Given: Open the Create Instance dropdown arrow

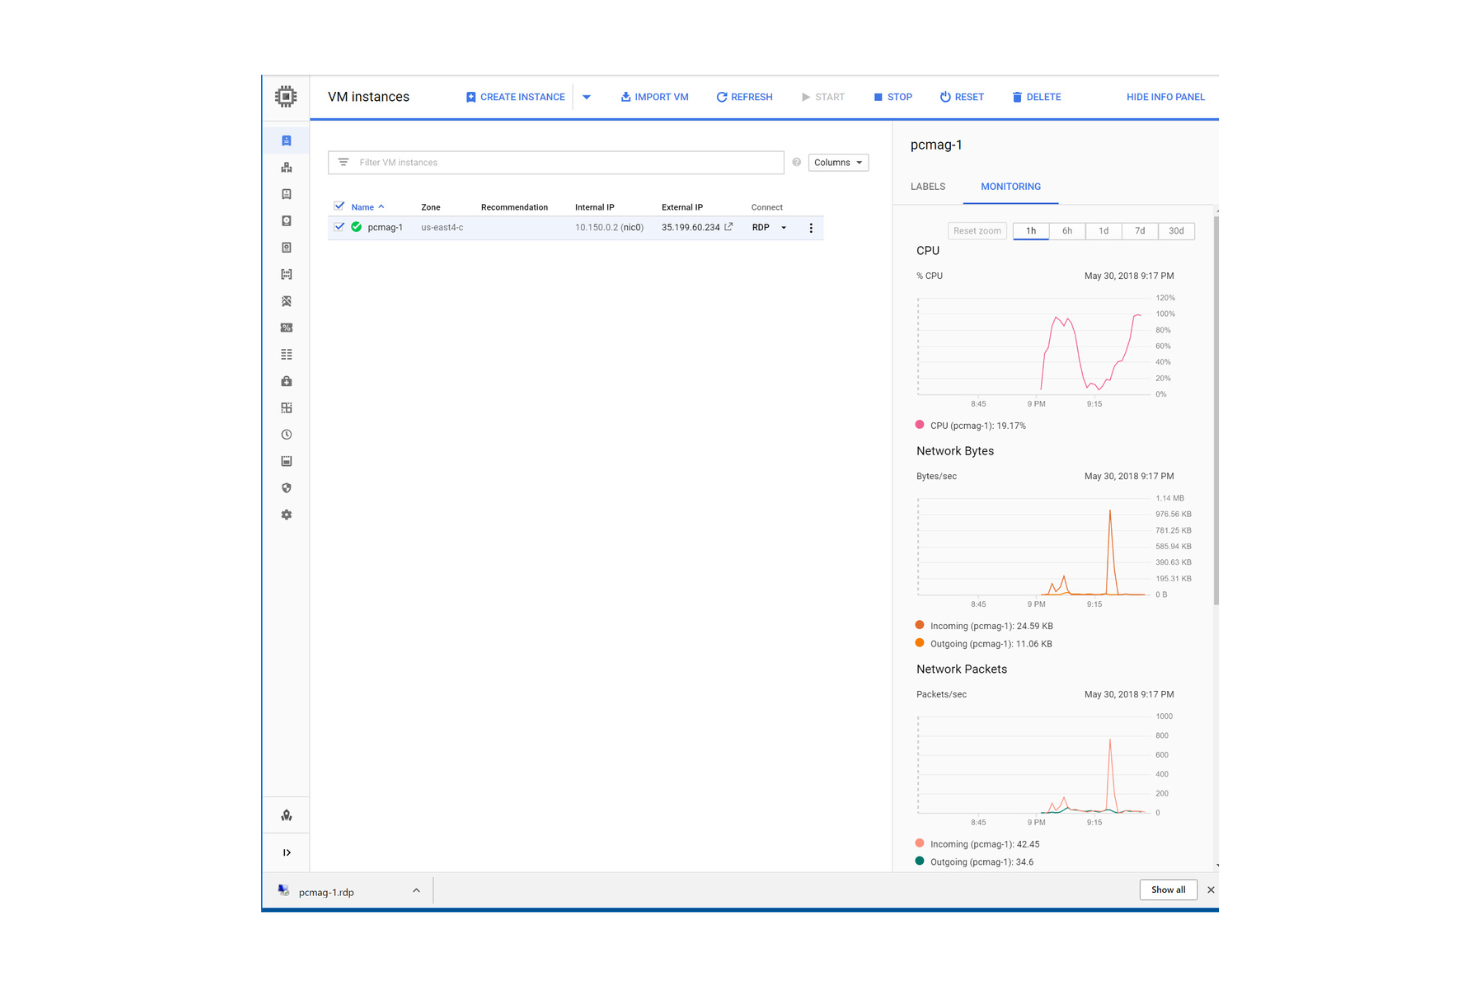Looking at the screenshot, I should [x=587, y=96].
